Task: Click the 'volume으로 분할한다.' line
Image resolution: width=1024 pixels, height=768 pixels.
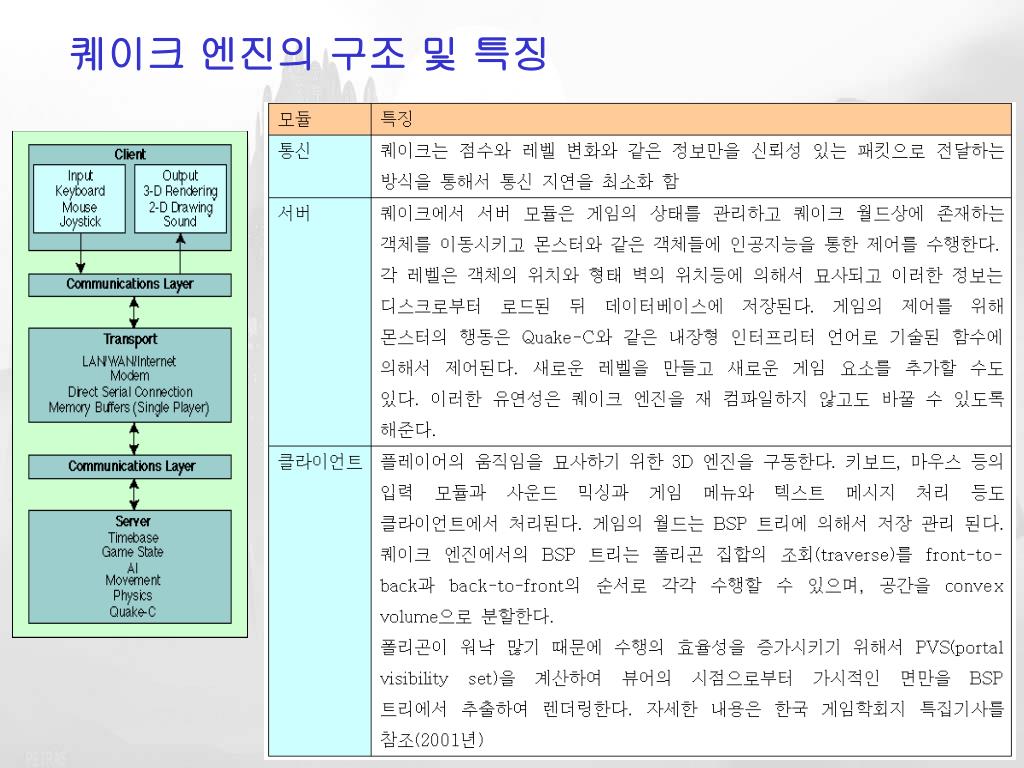Action: tap(466, 616)
